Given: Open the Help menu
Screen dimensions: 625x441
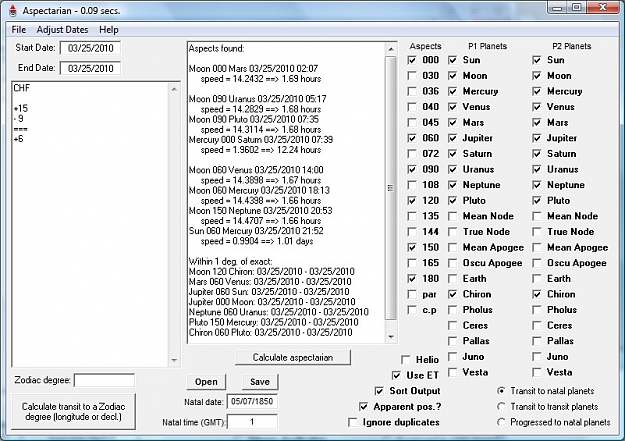Looking at the screenshot, I should 108,30.
